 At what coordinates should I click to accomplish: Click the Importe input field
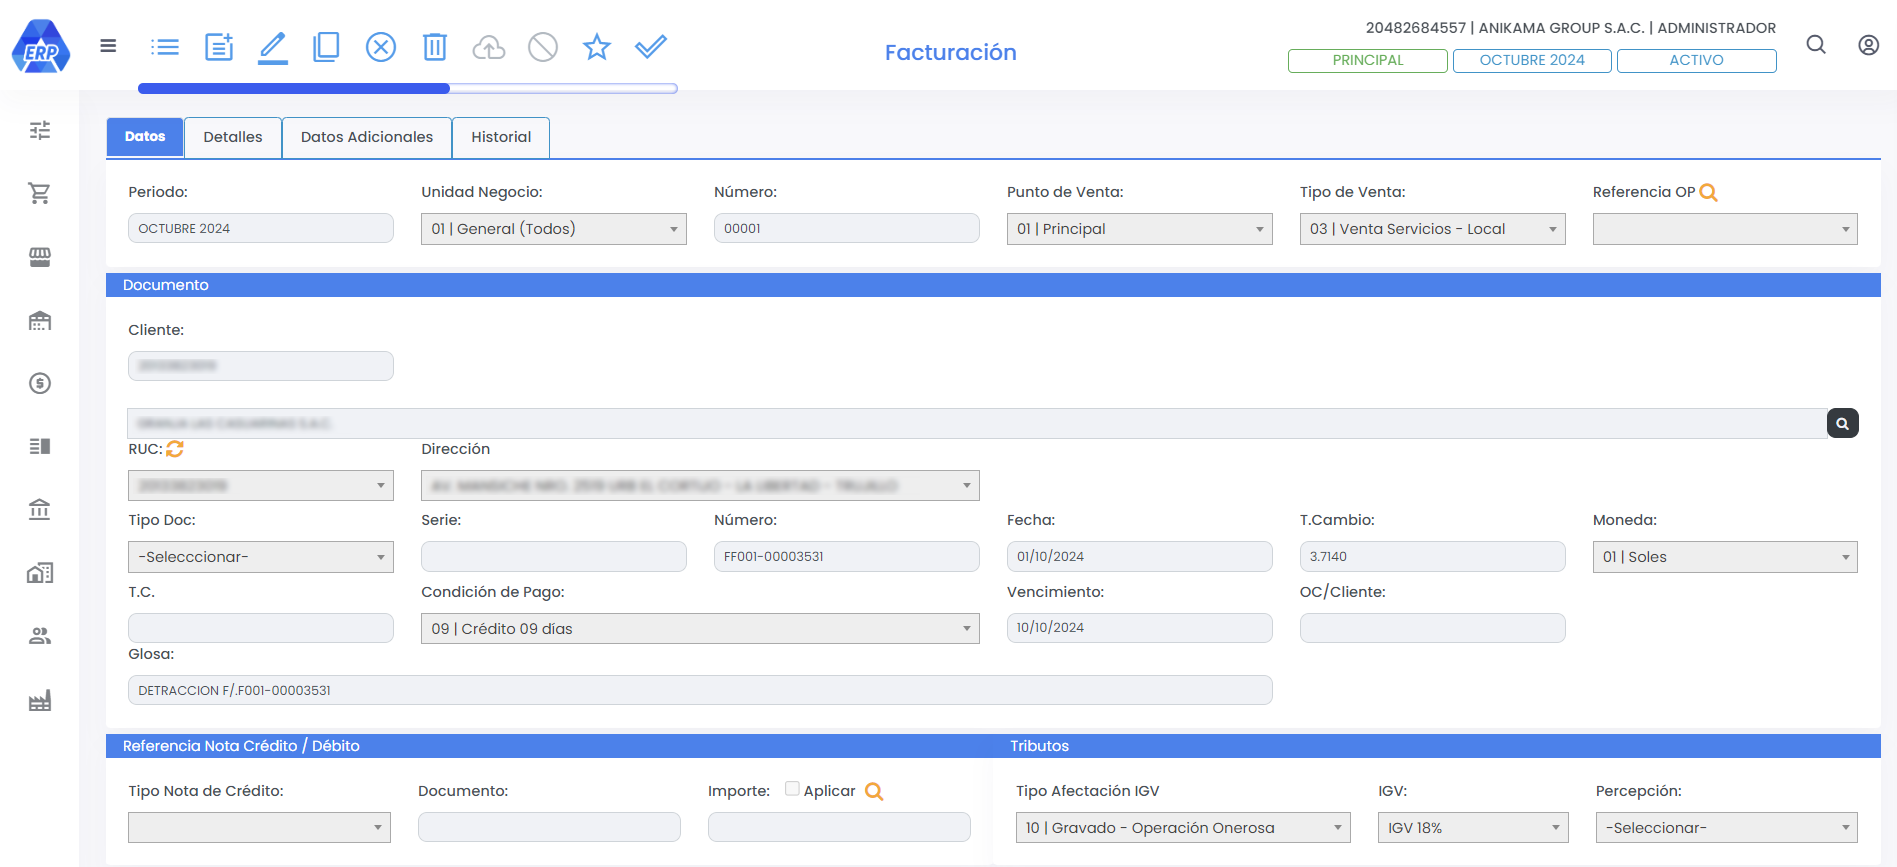coord(839,827)
